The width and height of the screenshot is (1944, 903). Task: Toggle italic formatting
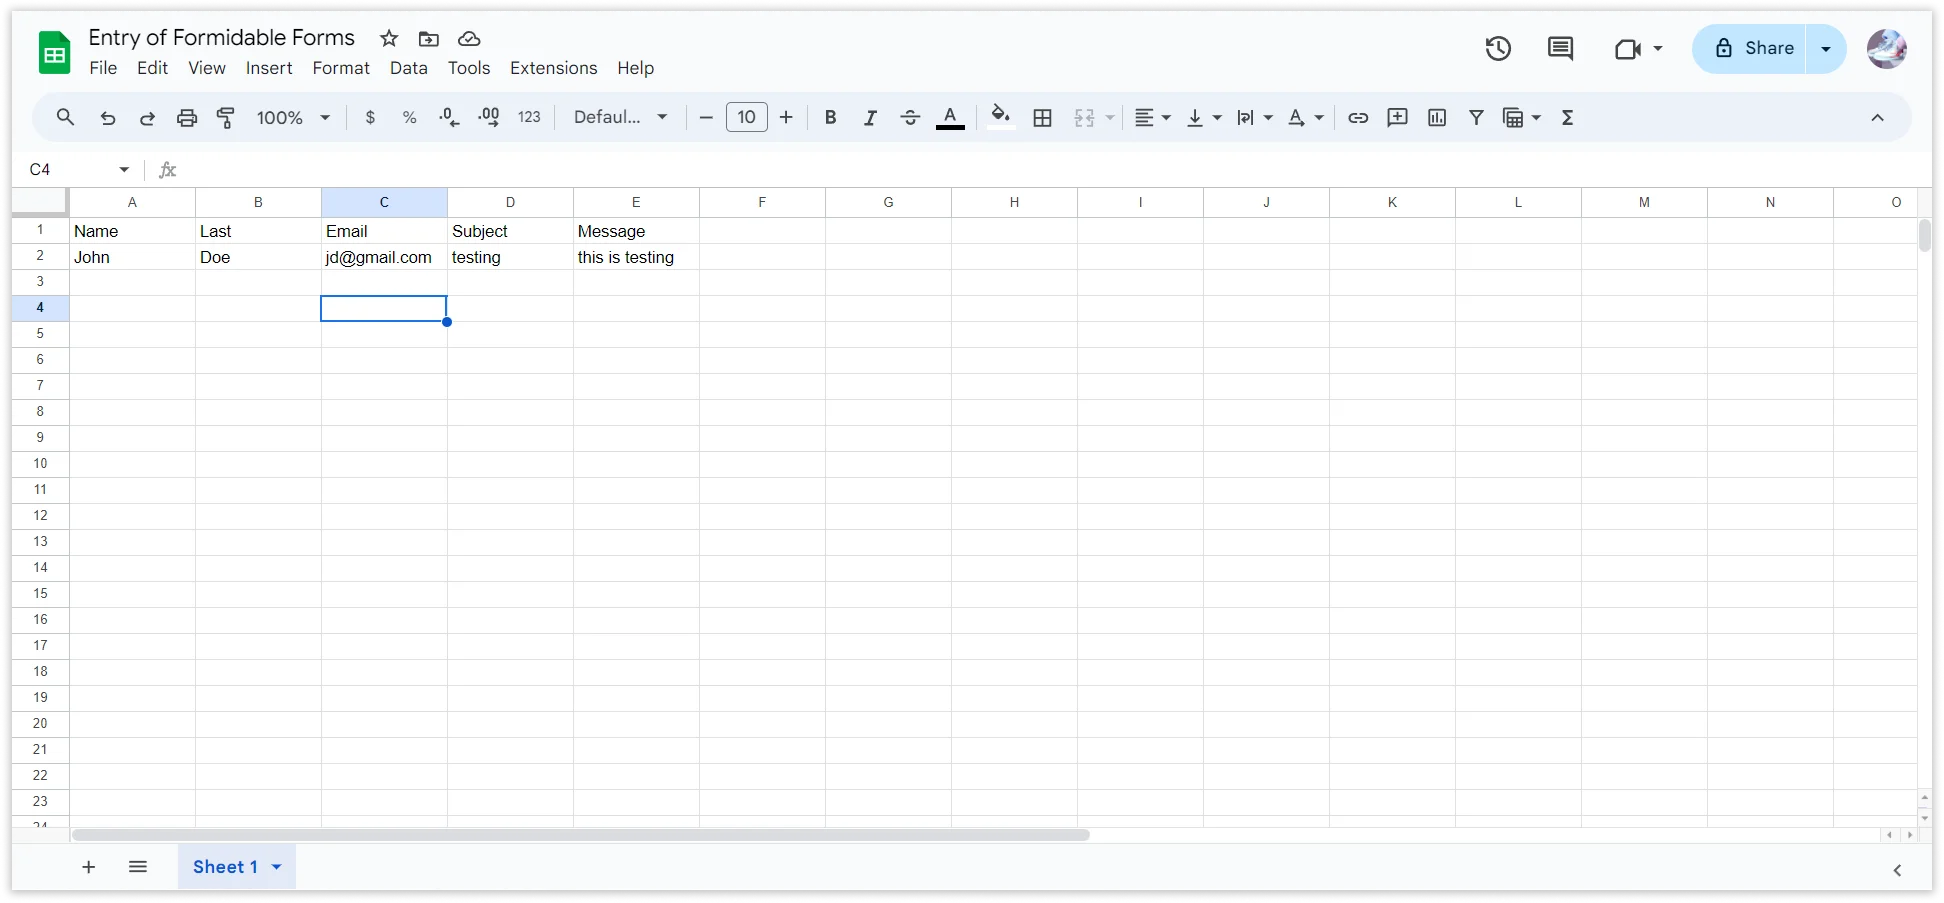(x=869, y=117)
